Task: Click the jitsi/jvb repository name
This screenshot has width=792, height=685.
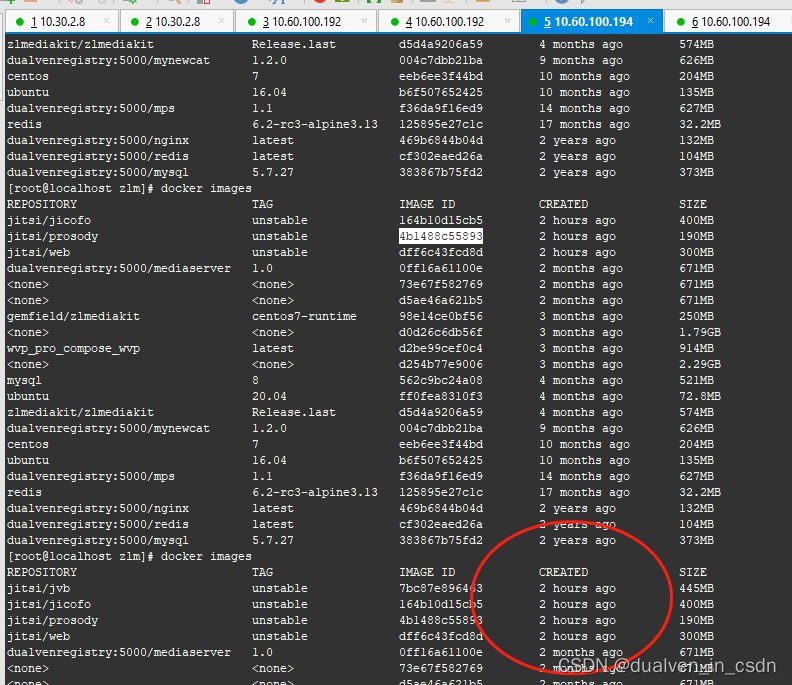Action: (38, 588)
